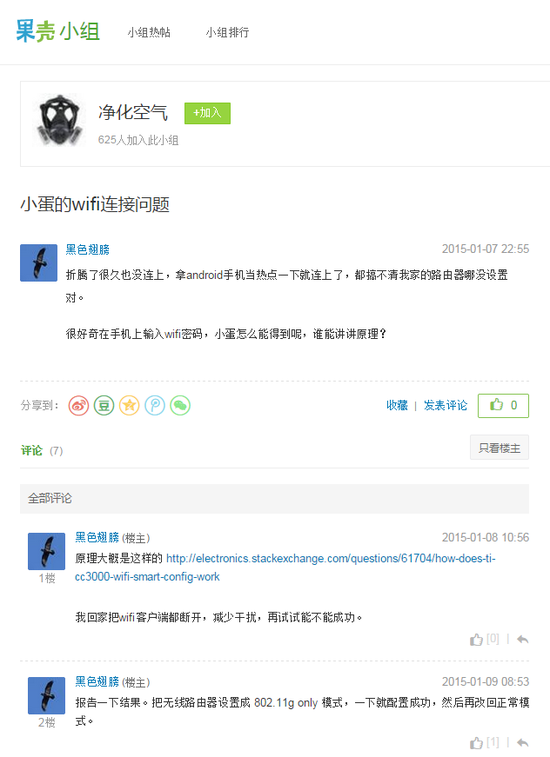Open author 黑色翅膀 profile name link

click(x=87, y=250)
